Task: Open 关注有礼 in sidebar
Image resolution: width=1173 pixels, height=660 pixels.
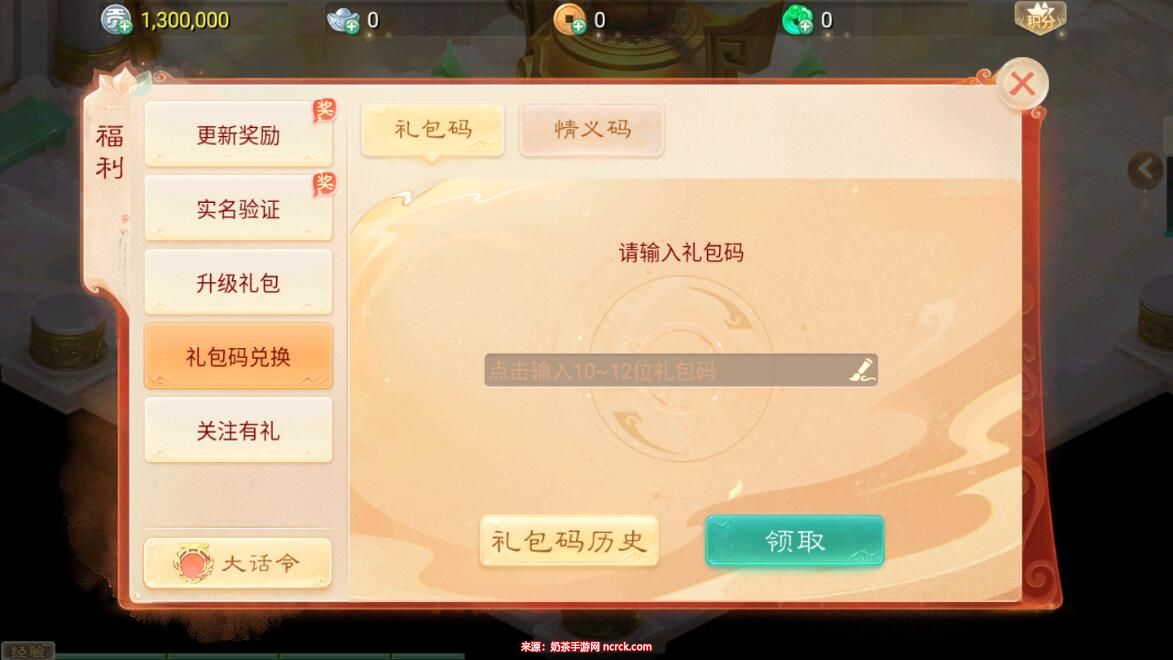Action: click(x=238, y=430)
